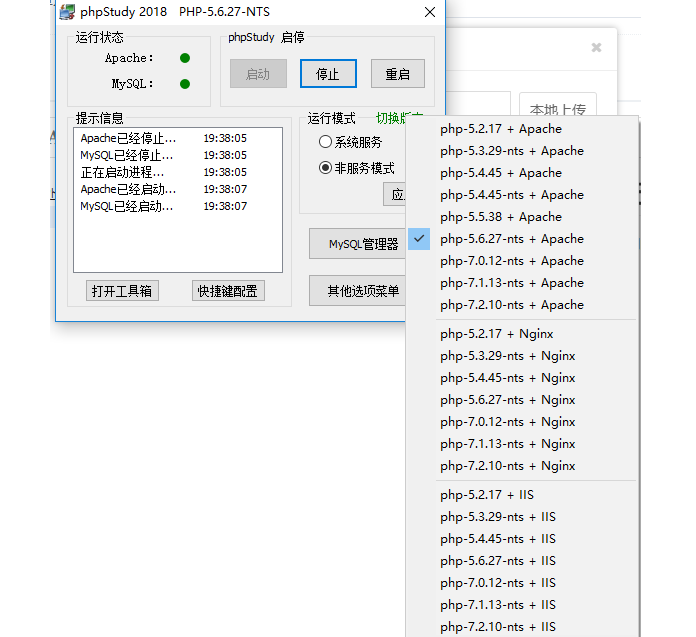The width and height of the screenshot is (696, 637).
Task: Choose php-5.6.27-nts + Nginx
Action: point(522,400)
